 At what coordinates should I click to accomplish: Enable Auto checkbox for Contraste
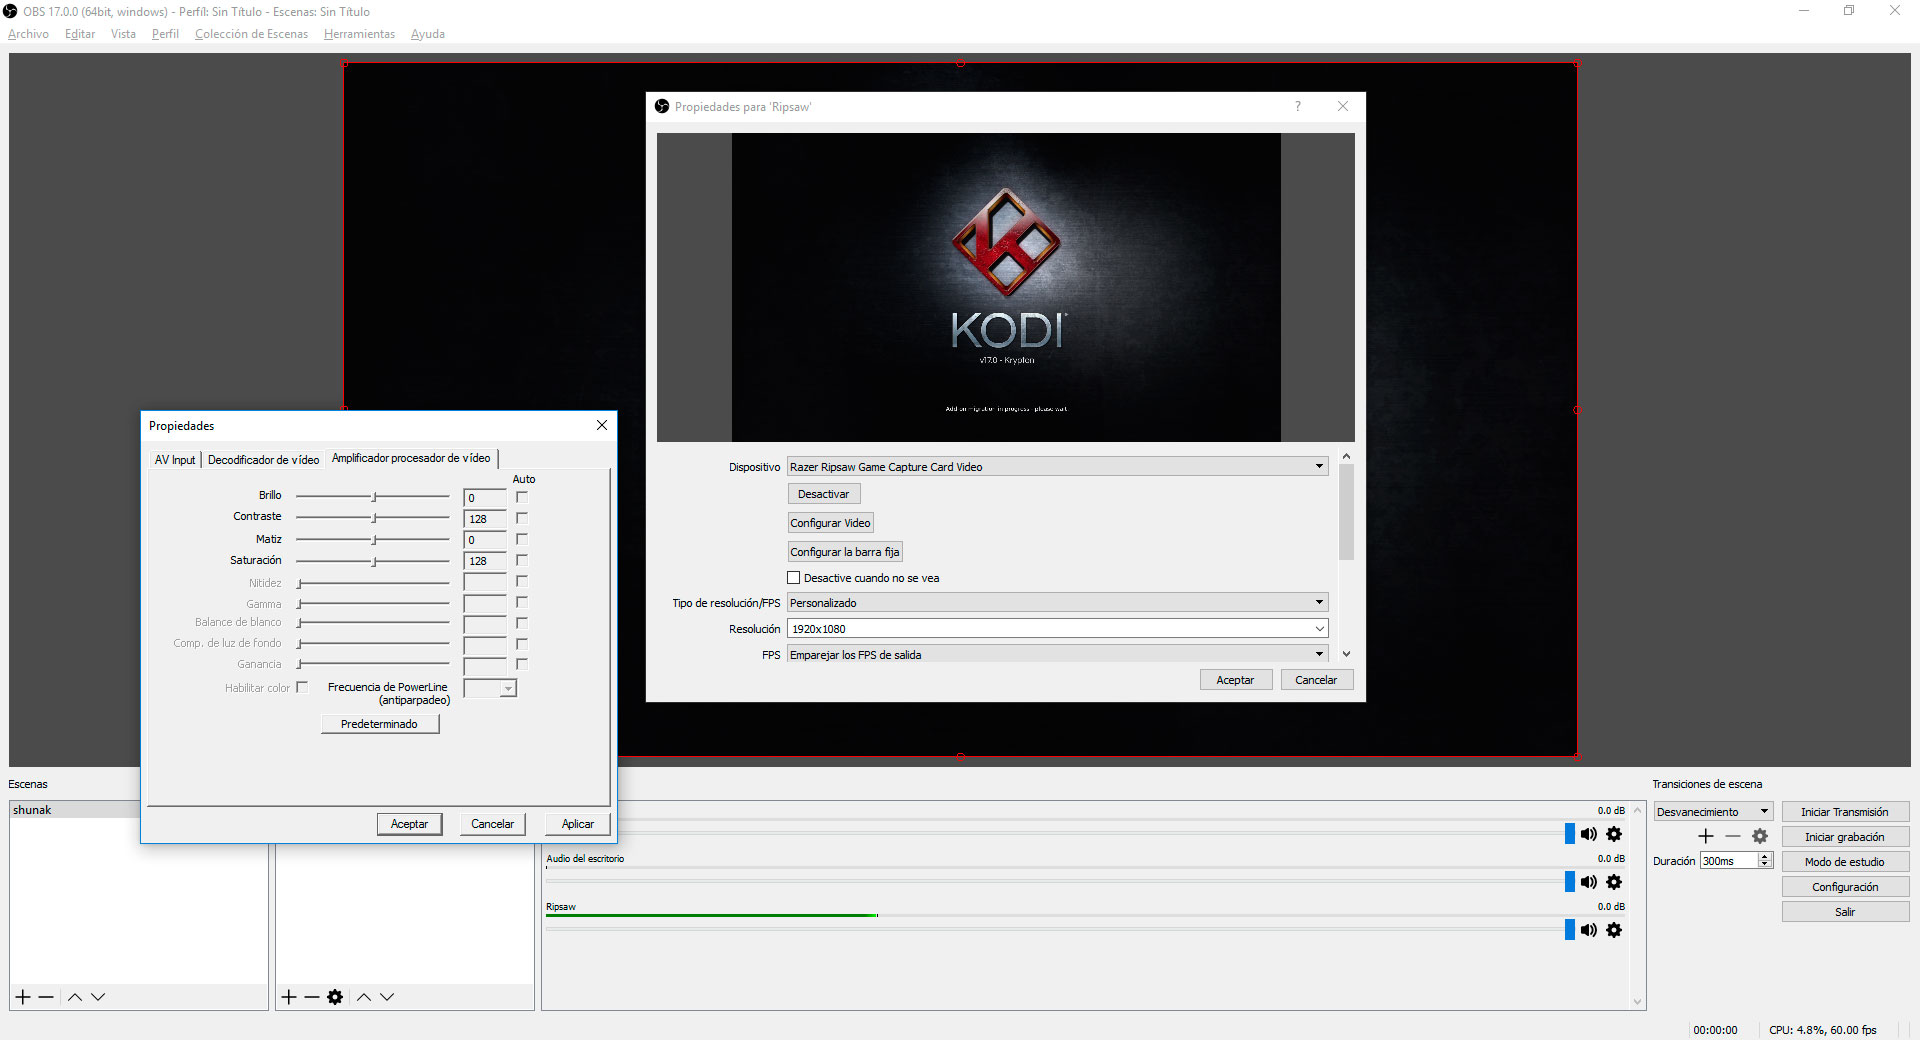tap(522, 518)
